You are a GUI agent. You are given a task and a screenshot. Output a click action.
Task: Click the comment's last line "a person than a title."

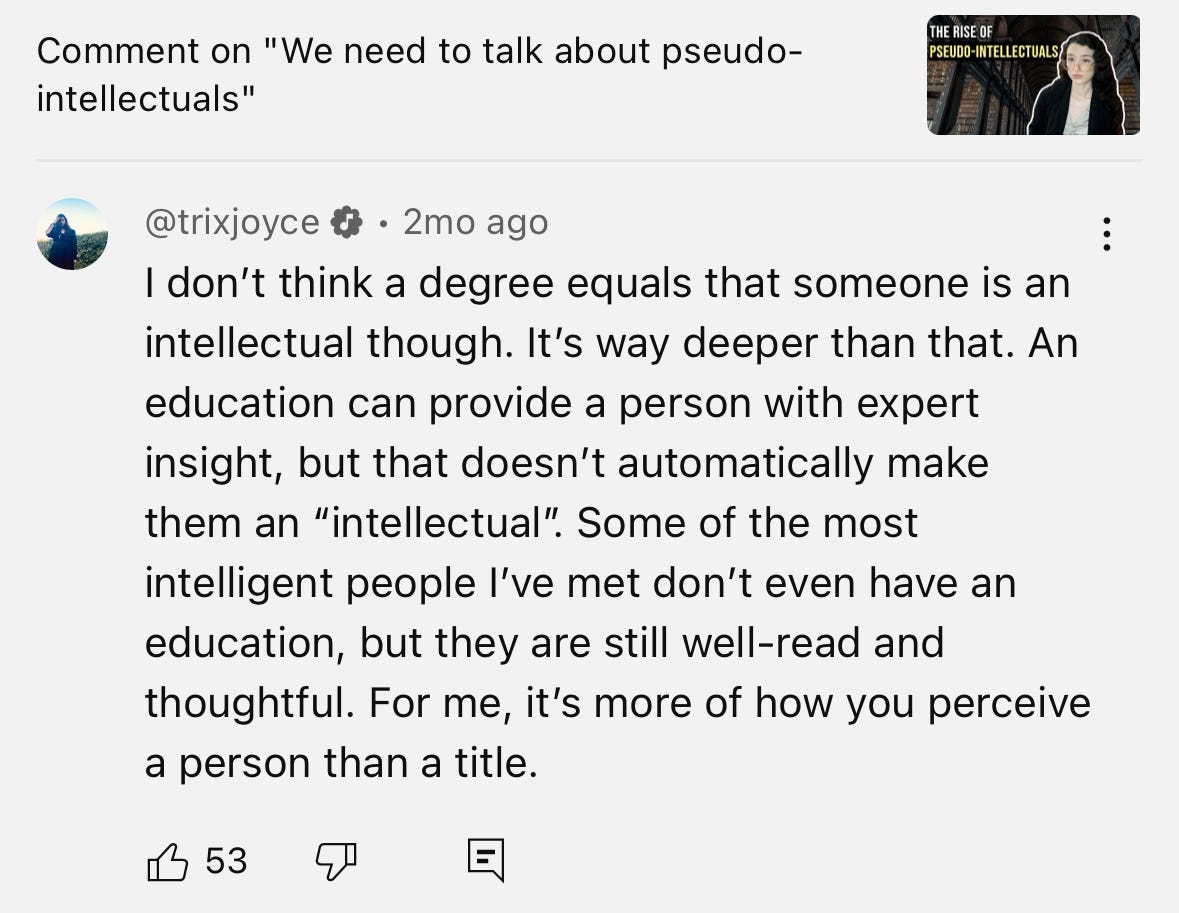click(341, 763)
